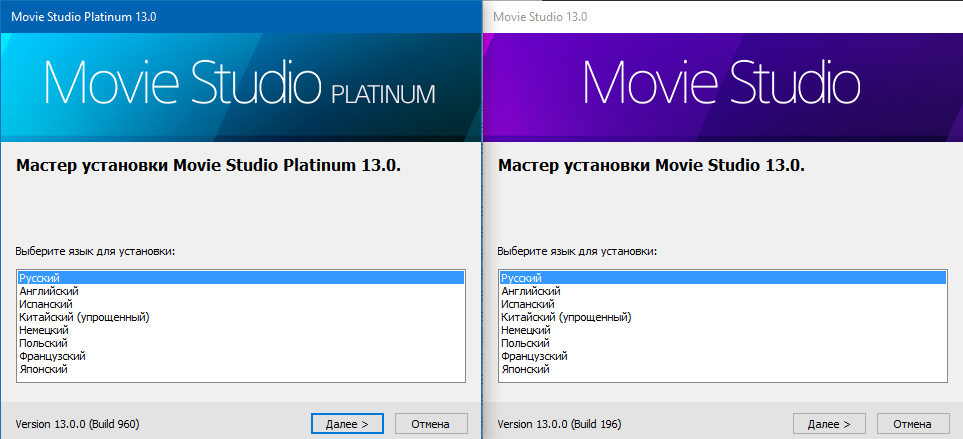Click Отмена in the Movie Studio Platinum installer
This screenshot has width=963, height=439.
click(431, 424)
